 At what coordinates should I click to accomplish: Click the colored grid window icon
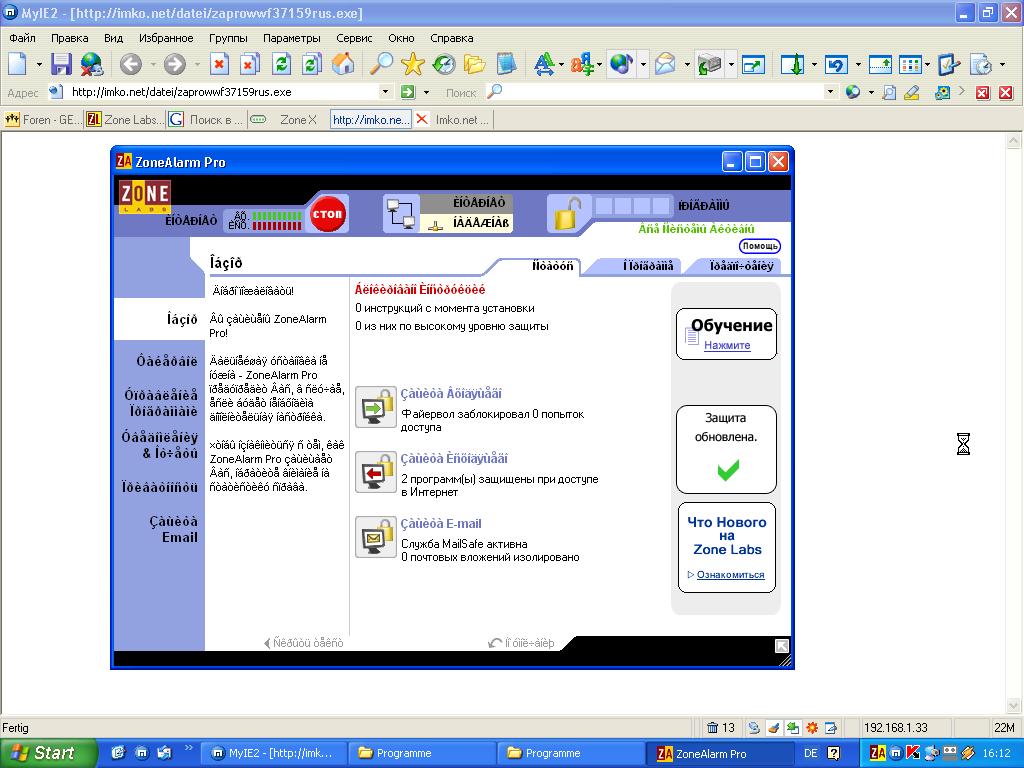pyautogui.click(x=910, y=64)
